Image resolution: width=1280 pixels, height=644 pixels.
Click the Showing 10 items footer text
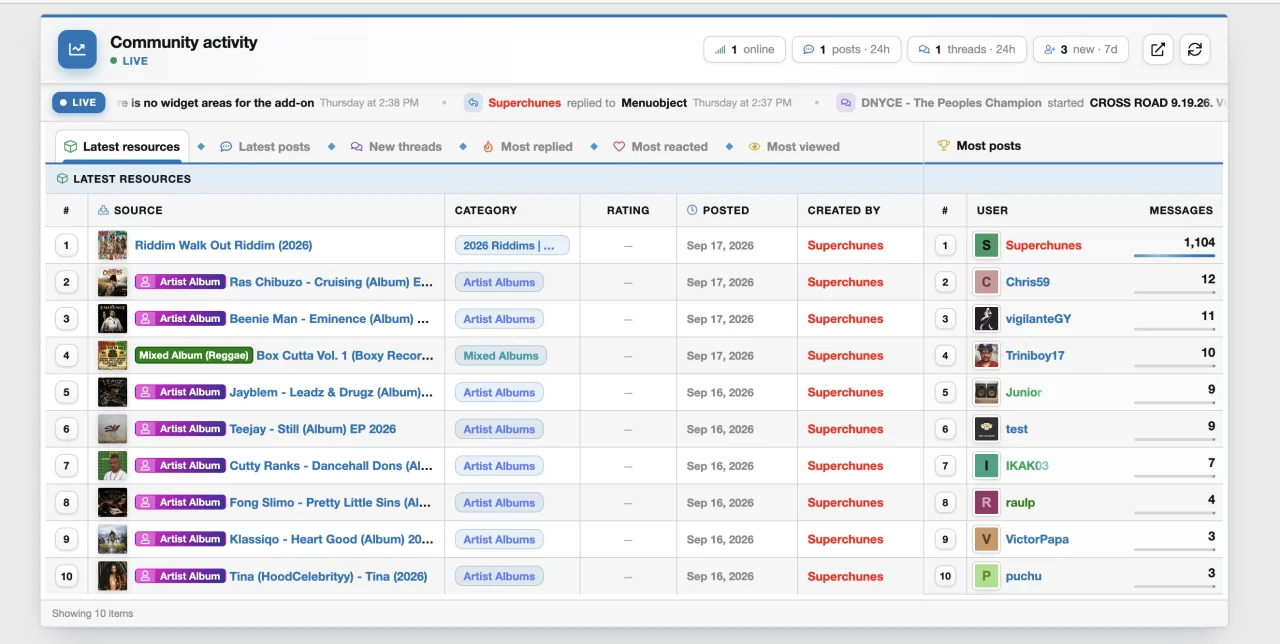click(x=92, y=613)
